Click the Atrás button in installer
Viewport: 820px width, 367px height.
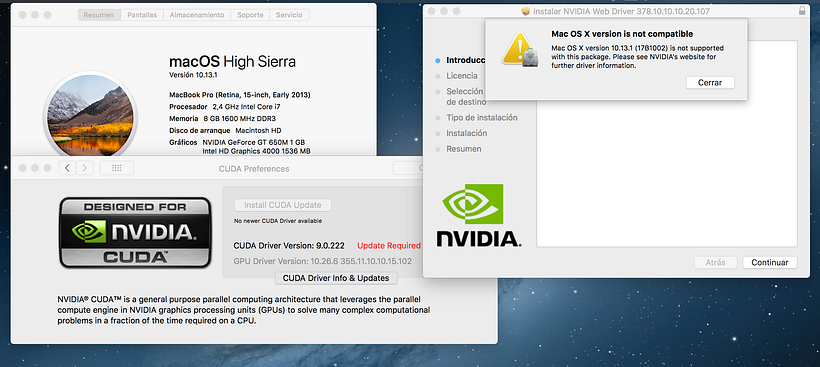pos(715,262)
